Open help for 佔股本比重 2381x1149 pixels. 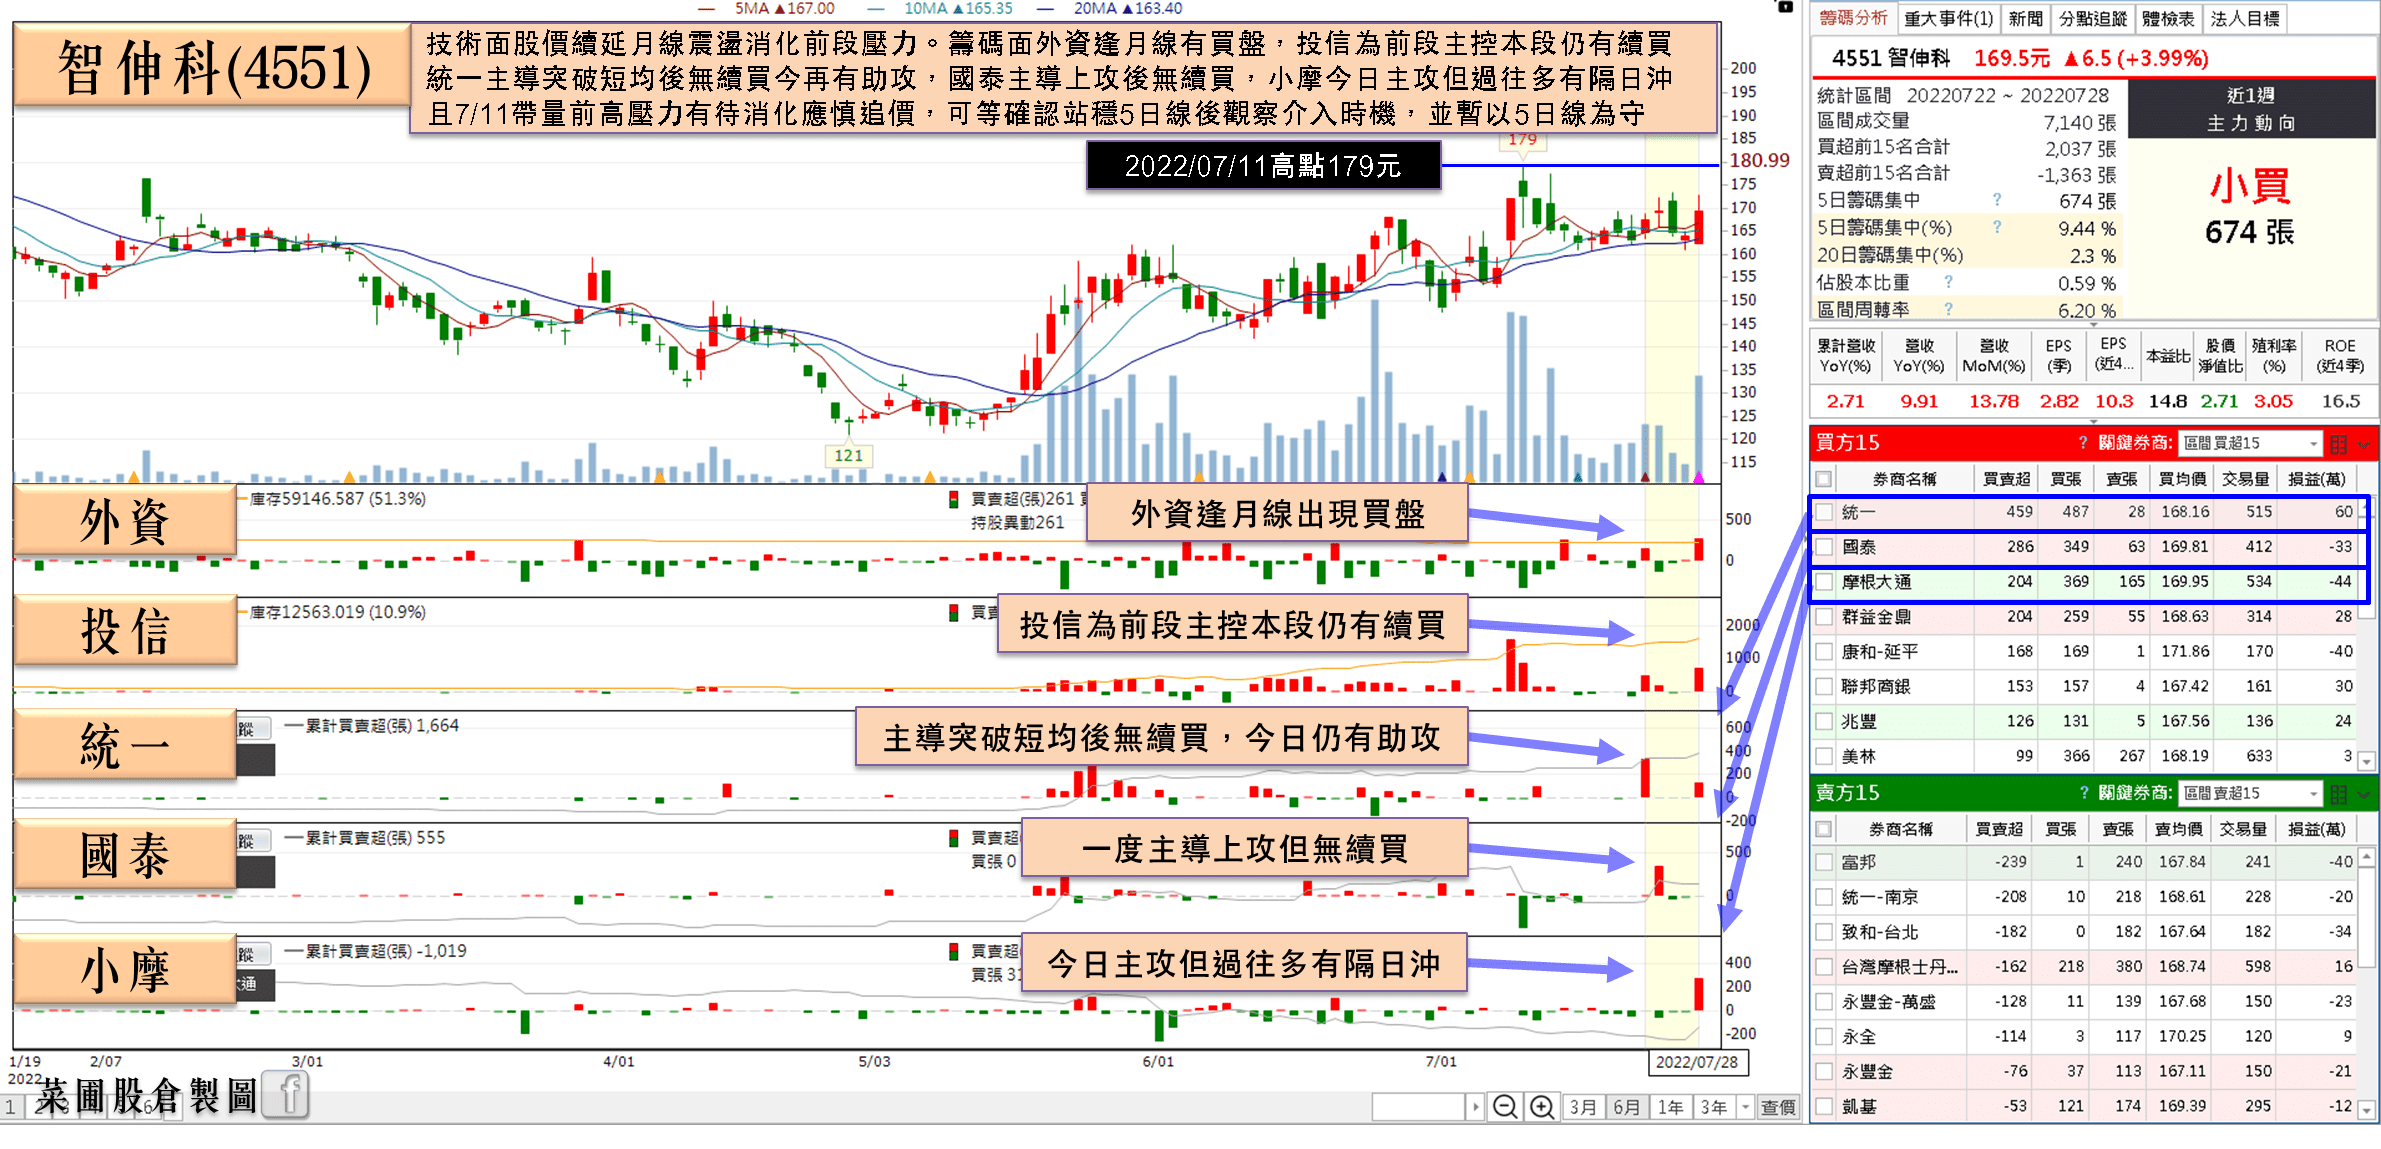coord(1949,282)
